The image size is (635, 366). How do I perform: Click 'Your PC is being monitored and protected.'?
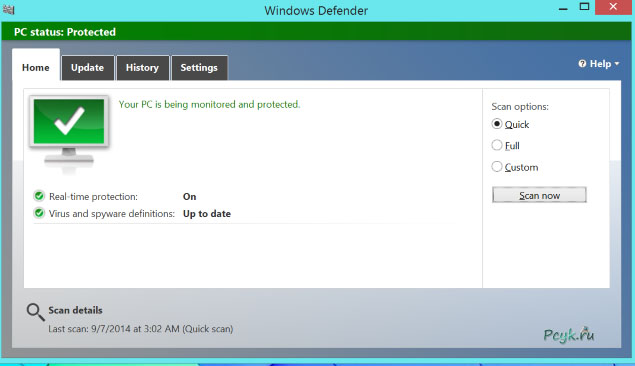coord(209,104)
